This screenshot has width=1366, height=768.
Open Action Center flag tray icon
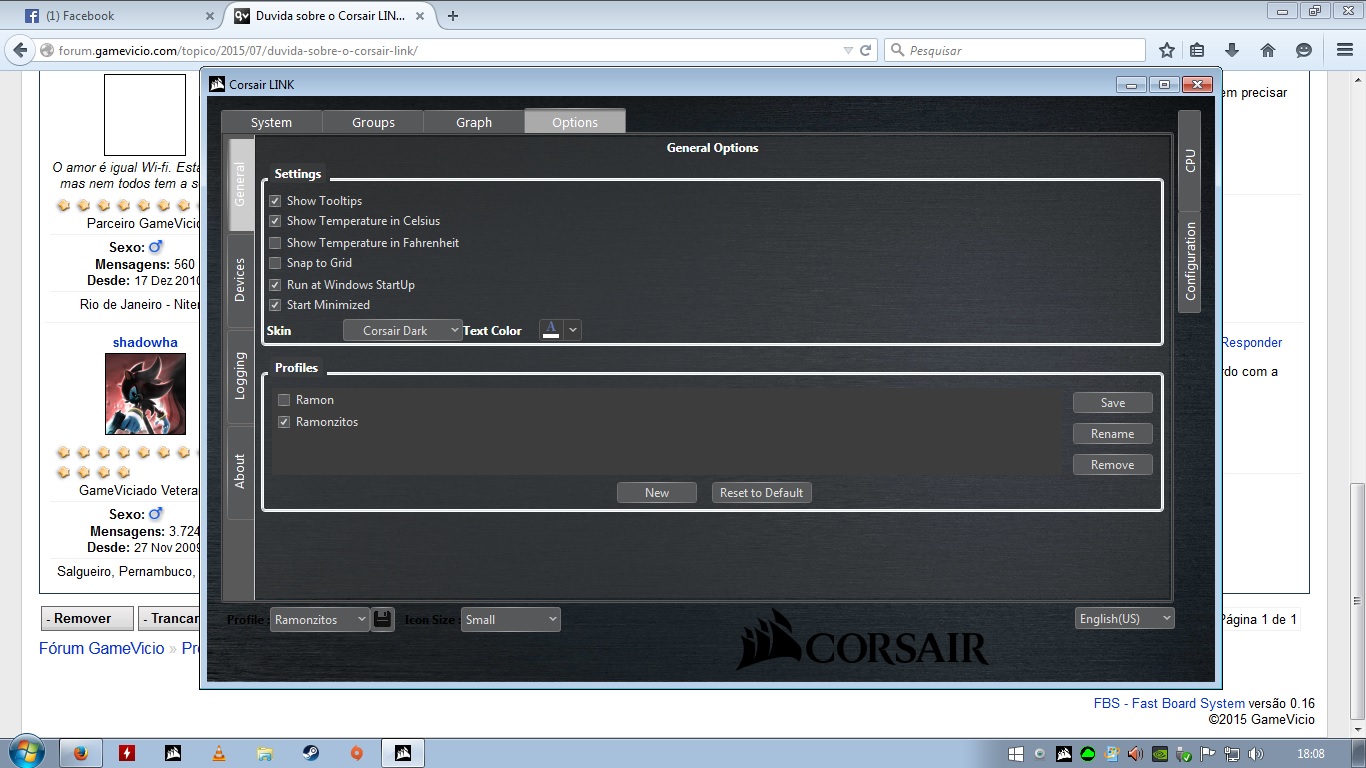coord(1208,754)
